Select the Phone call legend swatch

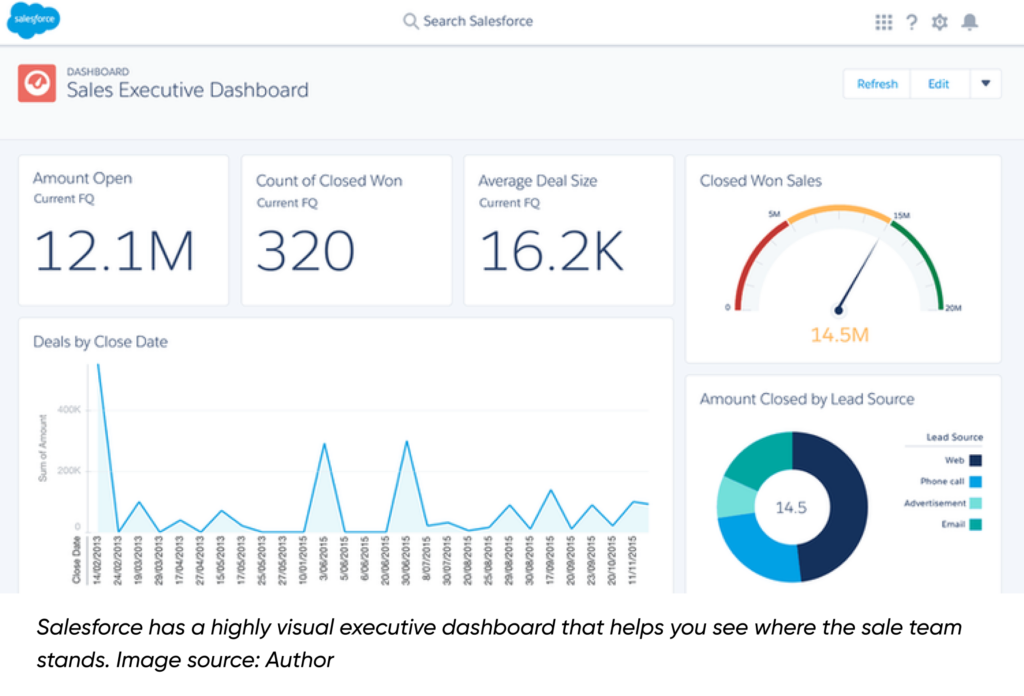pyautogui.click(x=975, y=482)
